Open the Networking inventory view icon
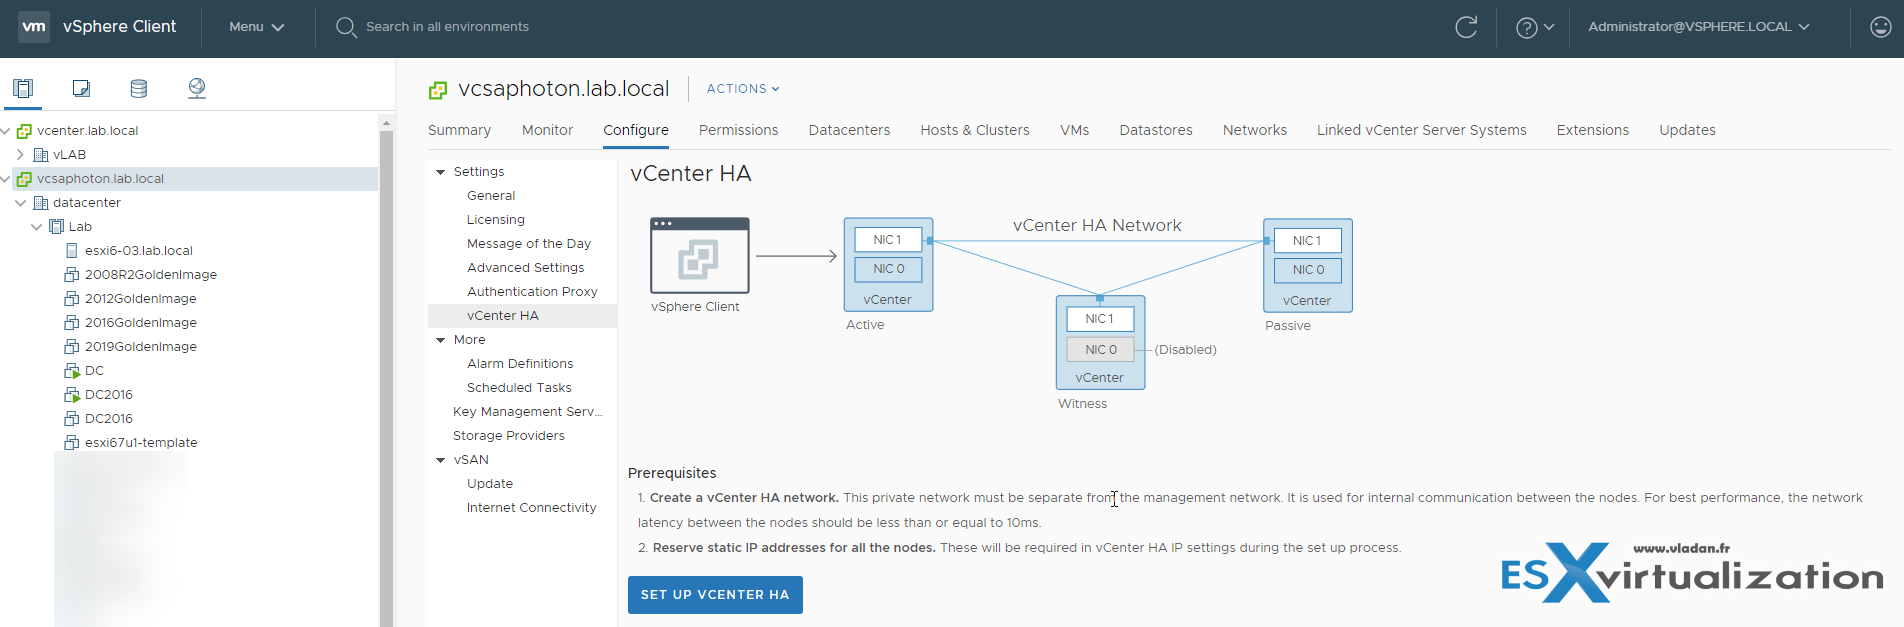Screen dimensions: 1904x627 pyautogui.click(x=197, y=88)
